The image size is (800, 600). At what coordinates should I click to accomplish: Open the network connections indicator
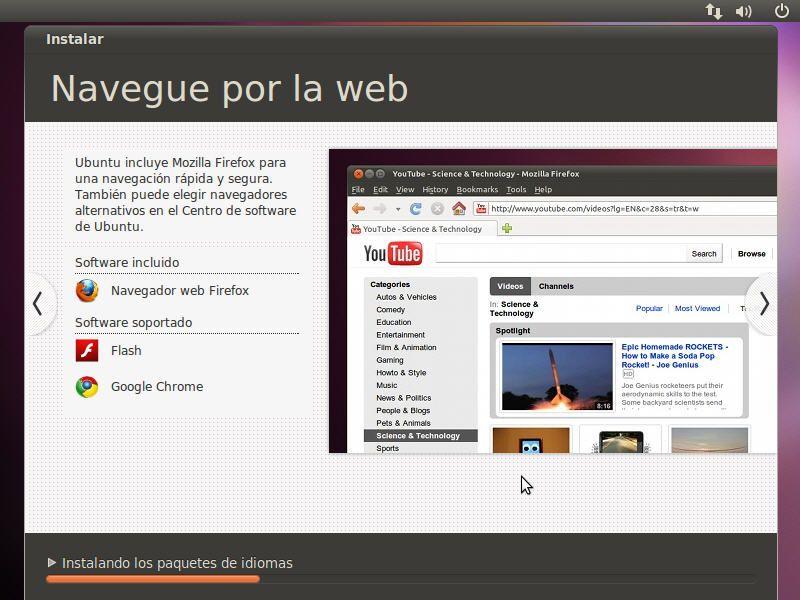pyautogui.click(x=713, y=11)
